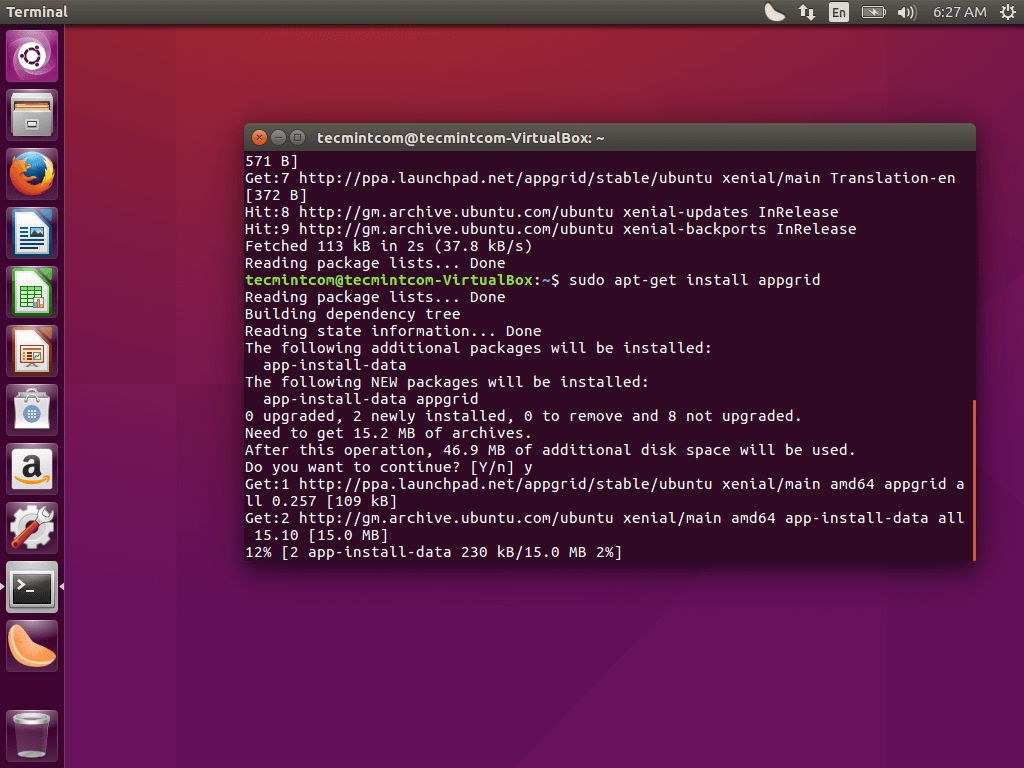
Task: Launch Clementine music player
Action: [31, 645]
